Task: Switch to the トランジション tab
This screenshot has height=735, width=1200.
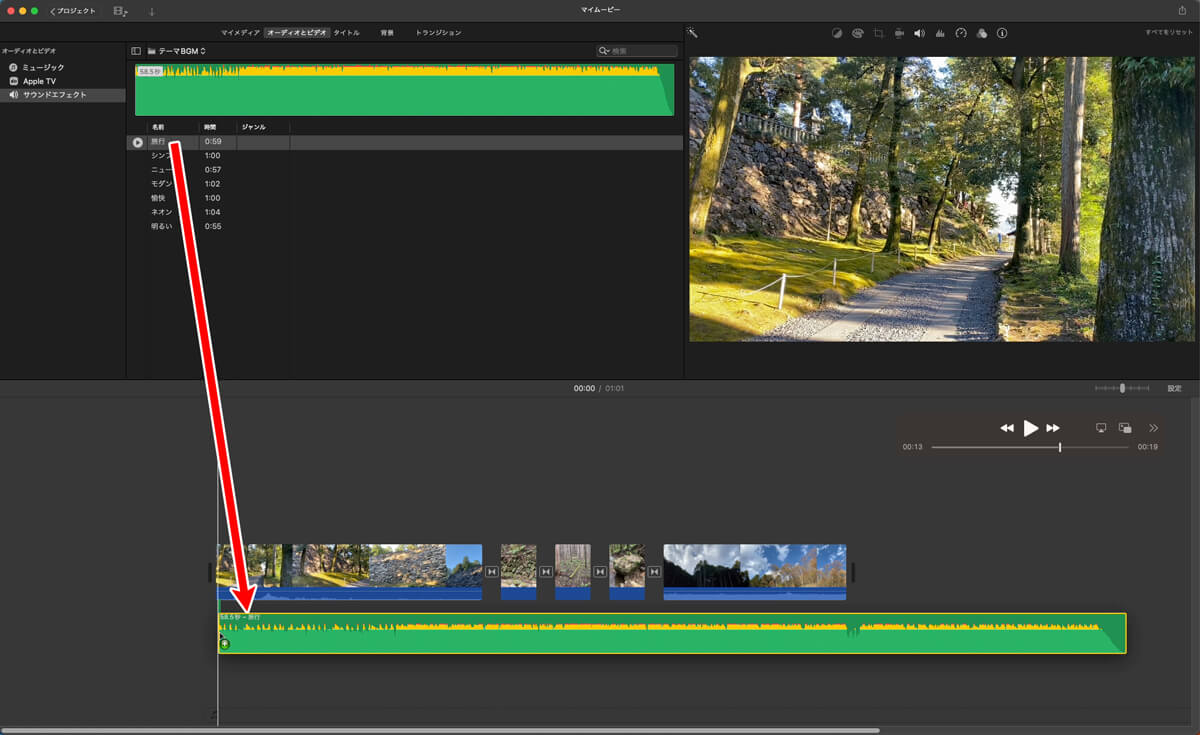Action: [438, 33]
